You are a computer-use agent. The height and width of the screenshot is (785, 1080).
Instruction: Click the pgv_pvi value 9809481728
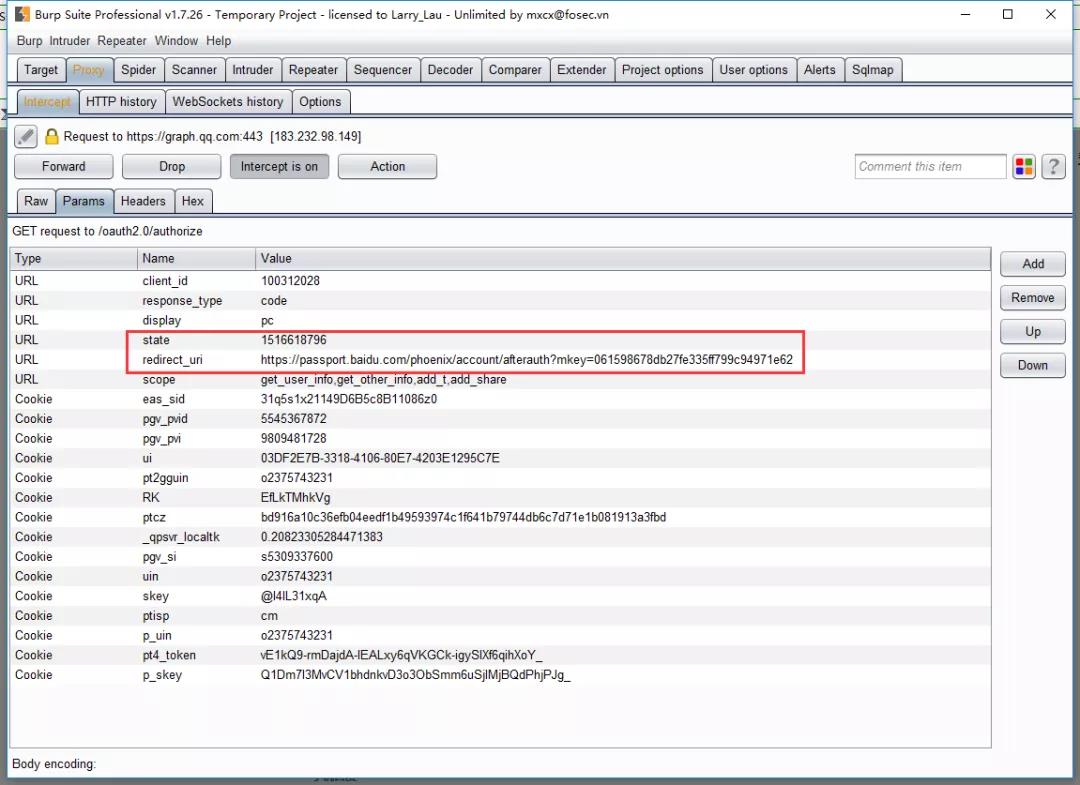(x=293, y=439)
